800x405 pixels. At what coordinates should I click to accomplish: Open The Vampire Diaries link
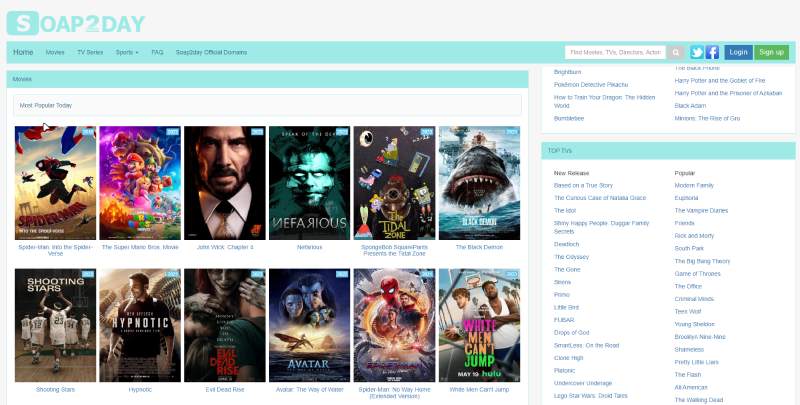701,211
